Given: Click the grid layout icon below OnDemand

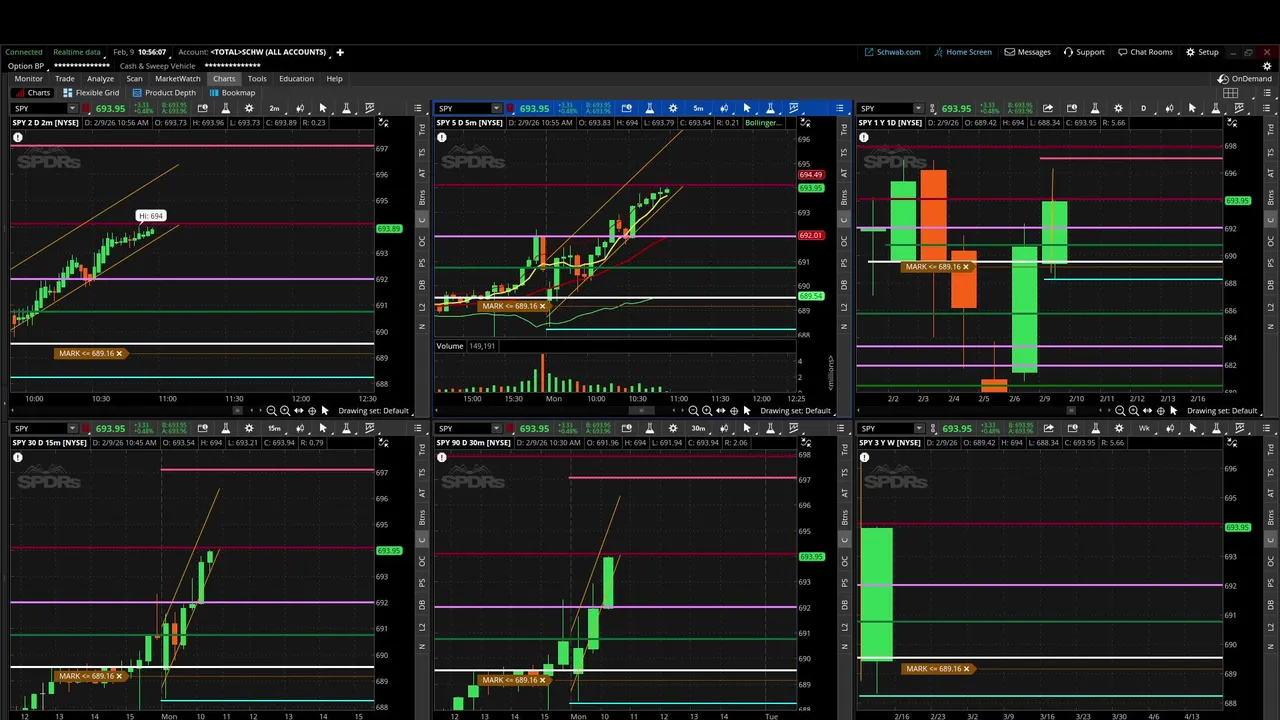Looking at the screenshot, I should coord(1231,93).
